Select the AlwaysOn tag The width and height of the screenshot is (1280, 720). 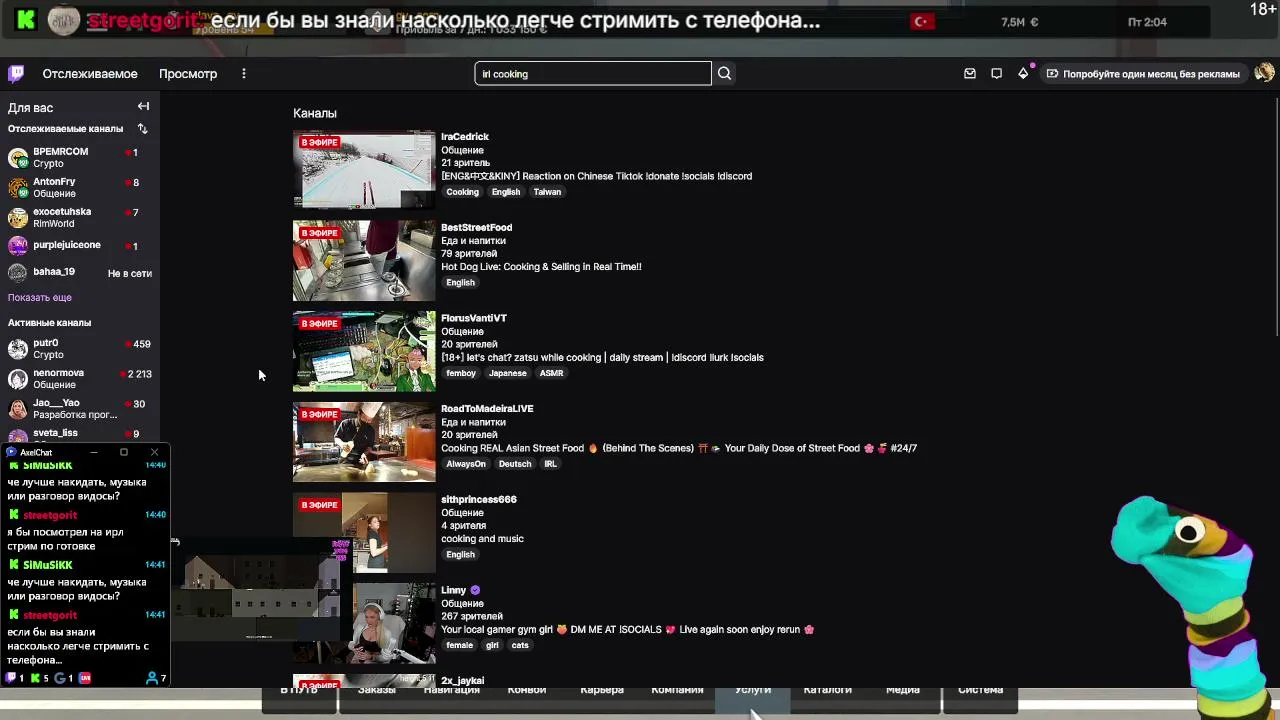pyautogui.click(x=466, y=464)
